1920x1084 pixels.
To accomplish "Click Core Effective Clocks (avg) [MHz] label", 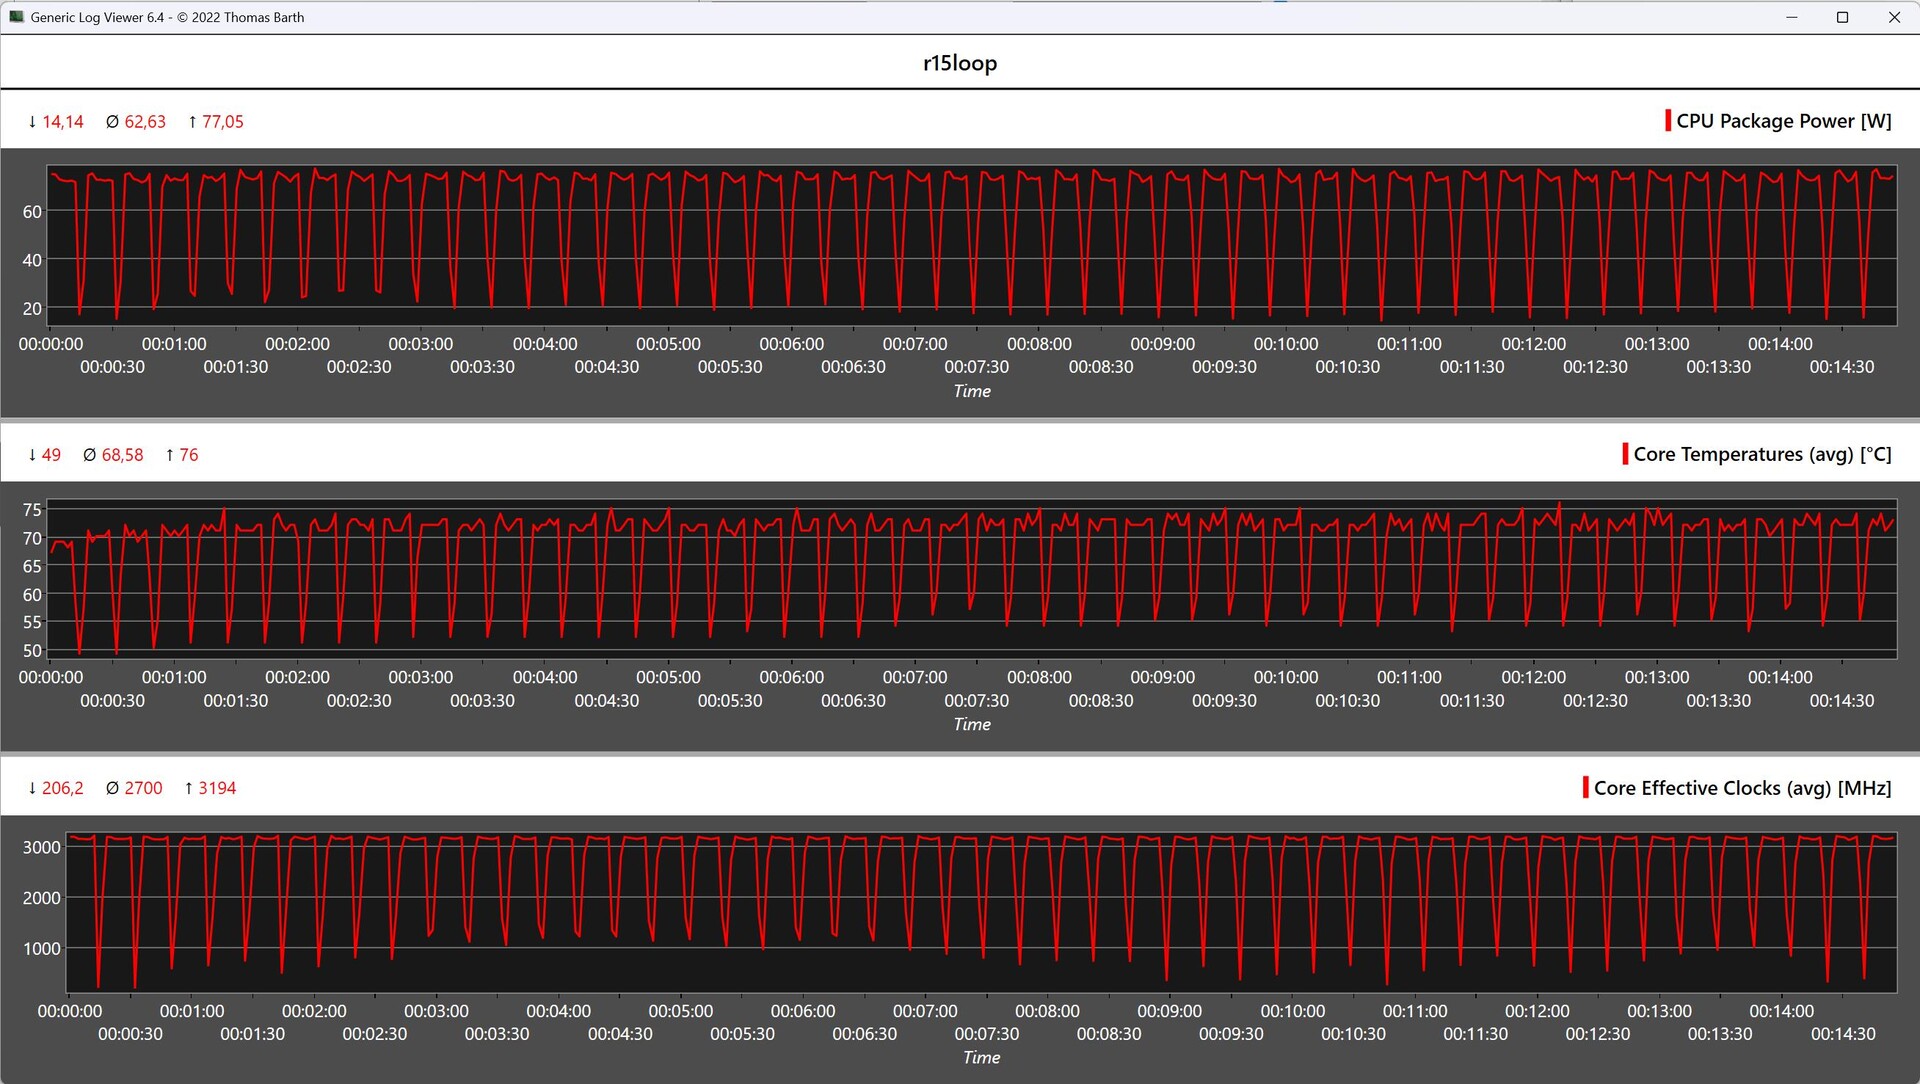I will 1742,788.
